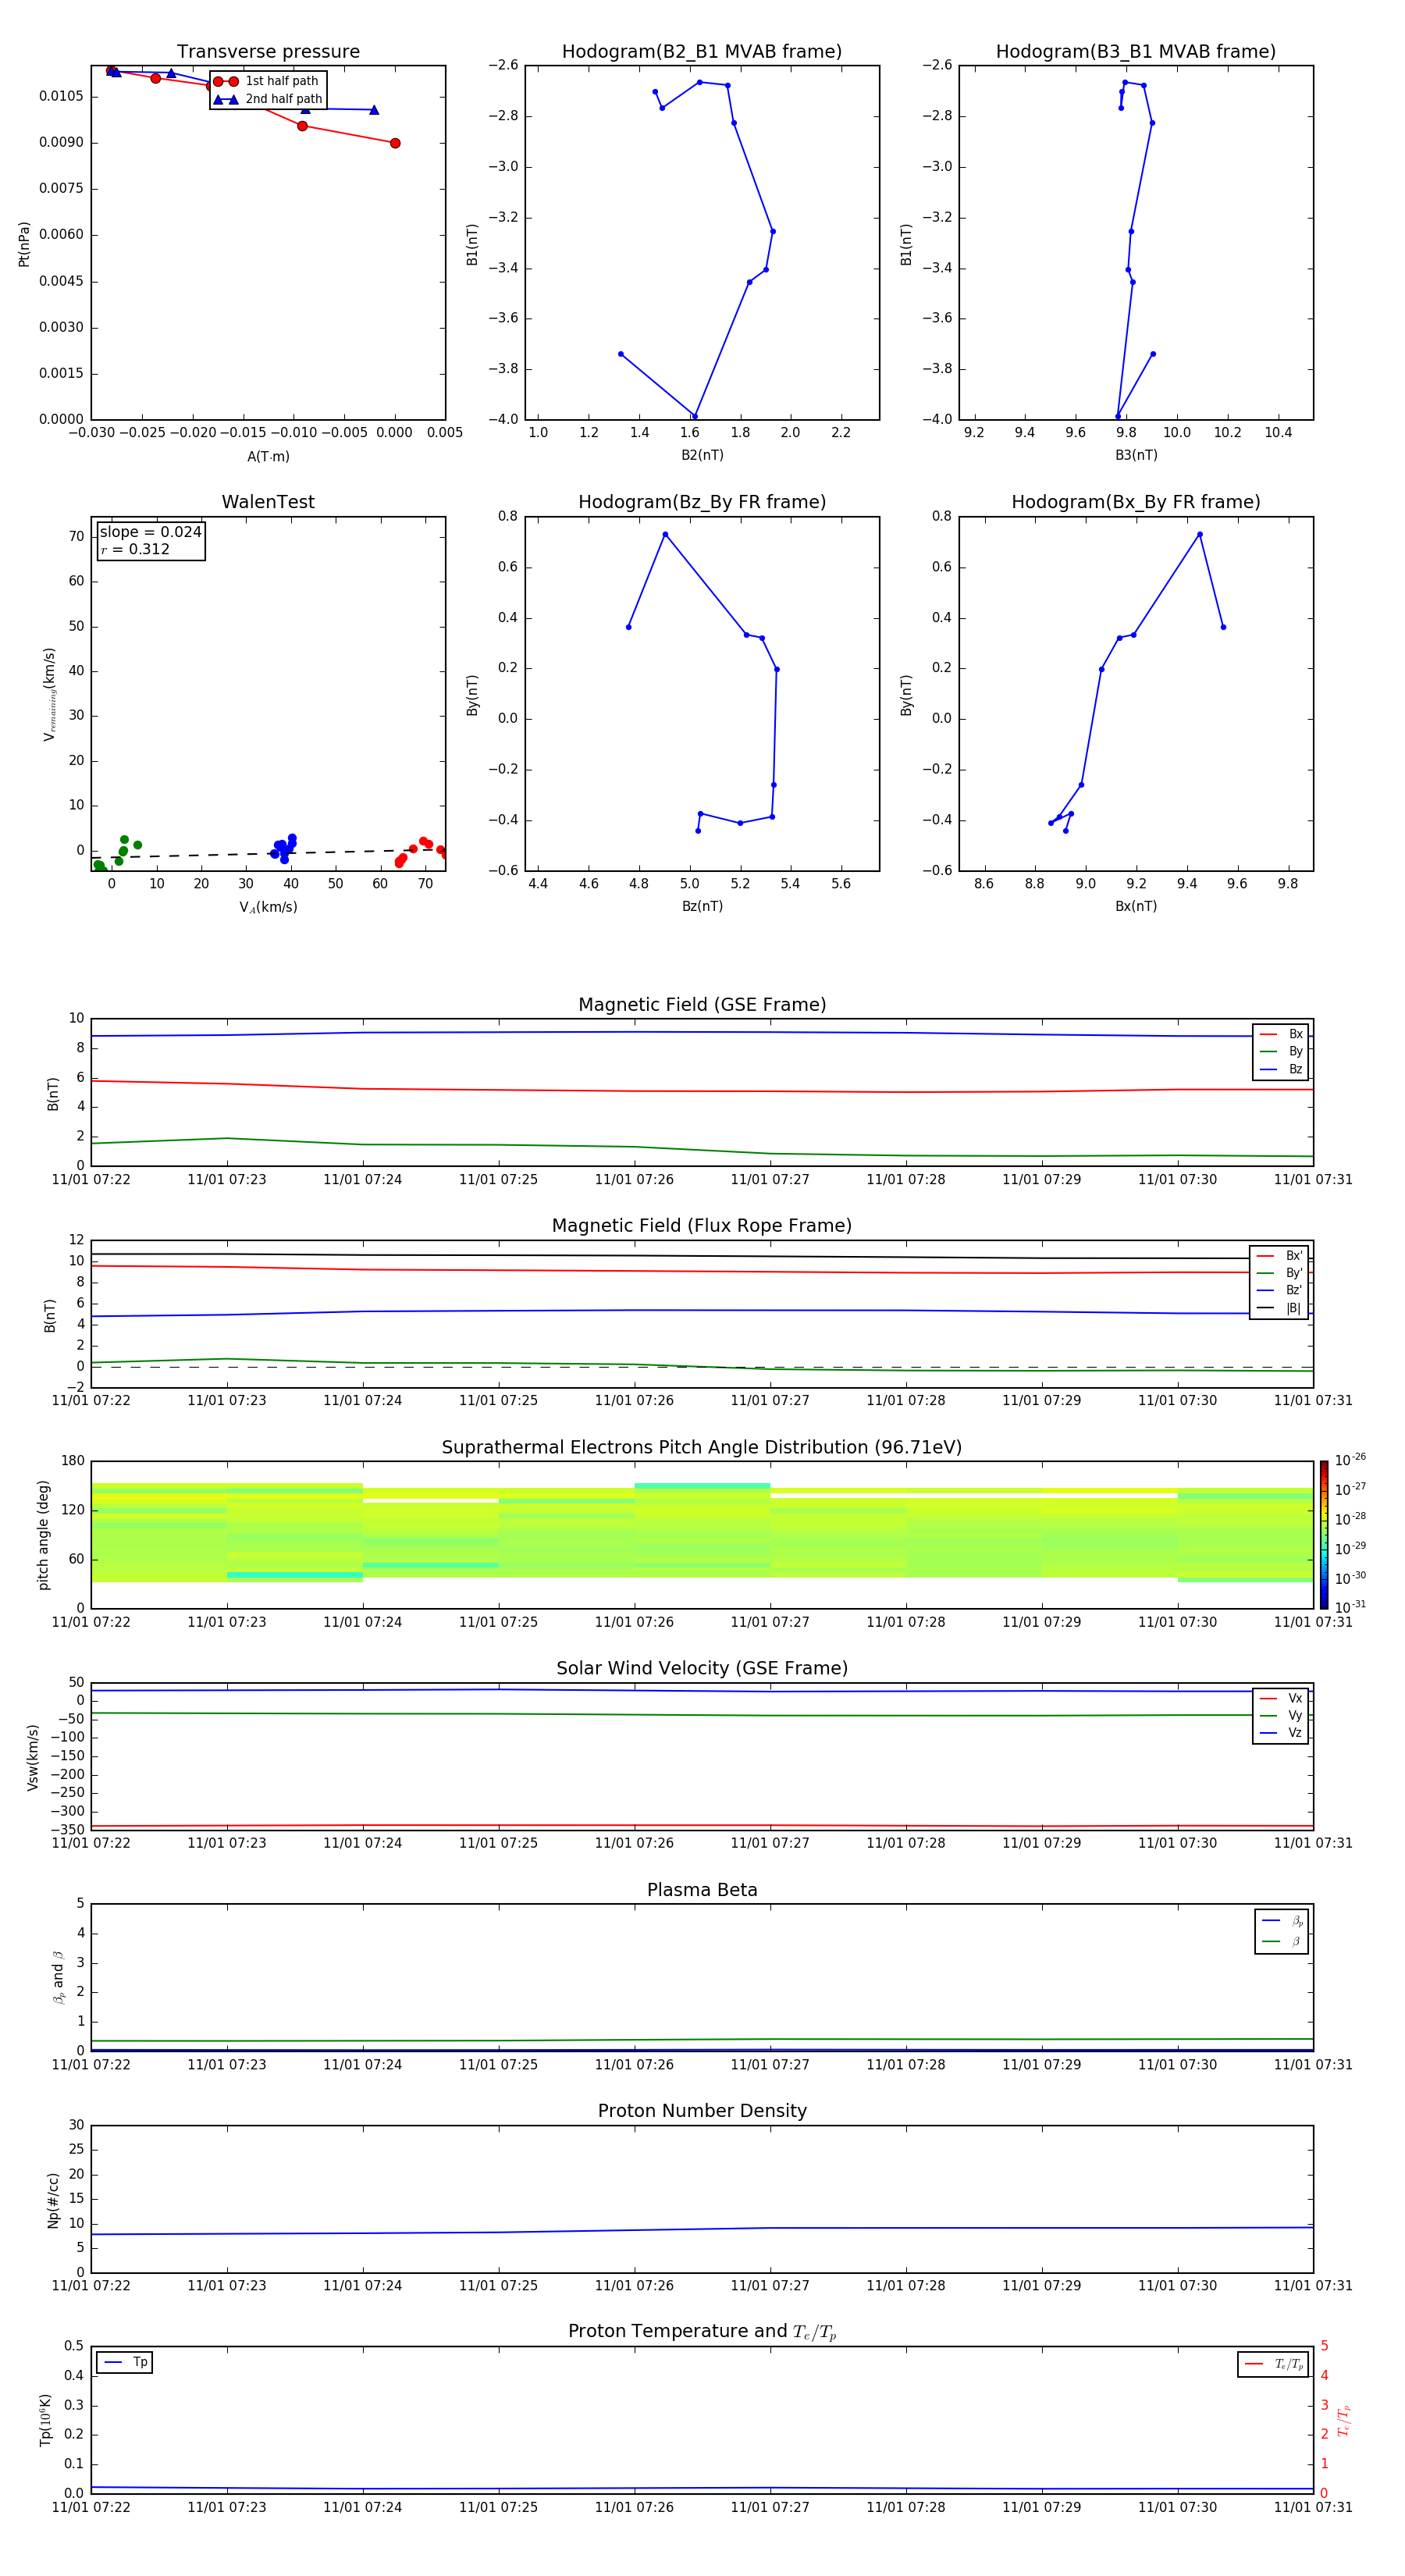The image size is (1405, 2576).
Task: Select the Hodogram(B2_B1 MVAB frame) title
Action: point(701,52)
